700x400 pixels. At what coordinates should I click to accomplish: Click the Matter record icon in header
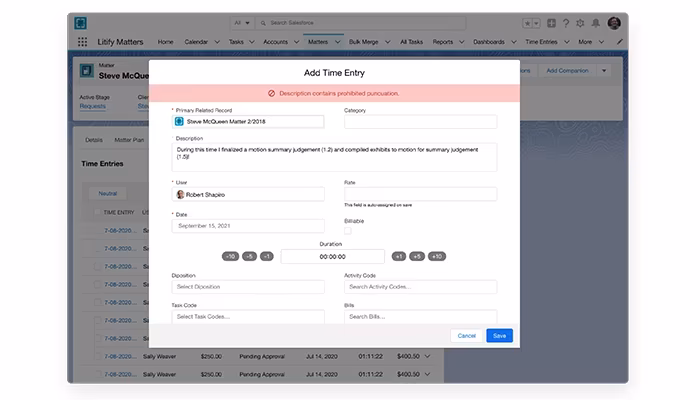(87, 71)
